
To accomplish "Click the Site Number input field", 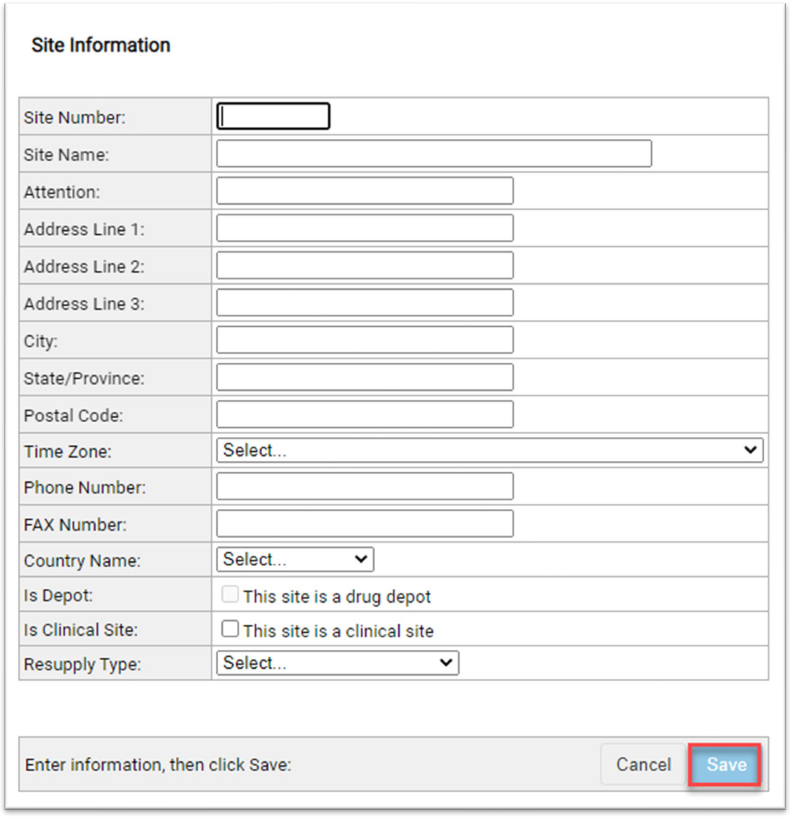I will click(273, 117).
